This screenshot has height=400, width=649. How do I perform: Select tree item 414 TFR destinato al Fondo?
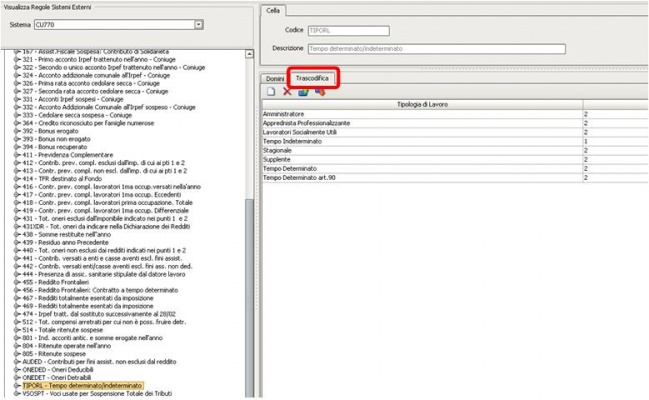(62, 179)
